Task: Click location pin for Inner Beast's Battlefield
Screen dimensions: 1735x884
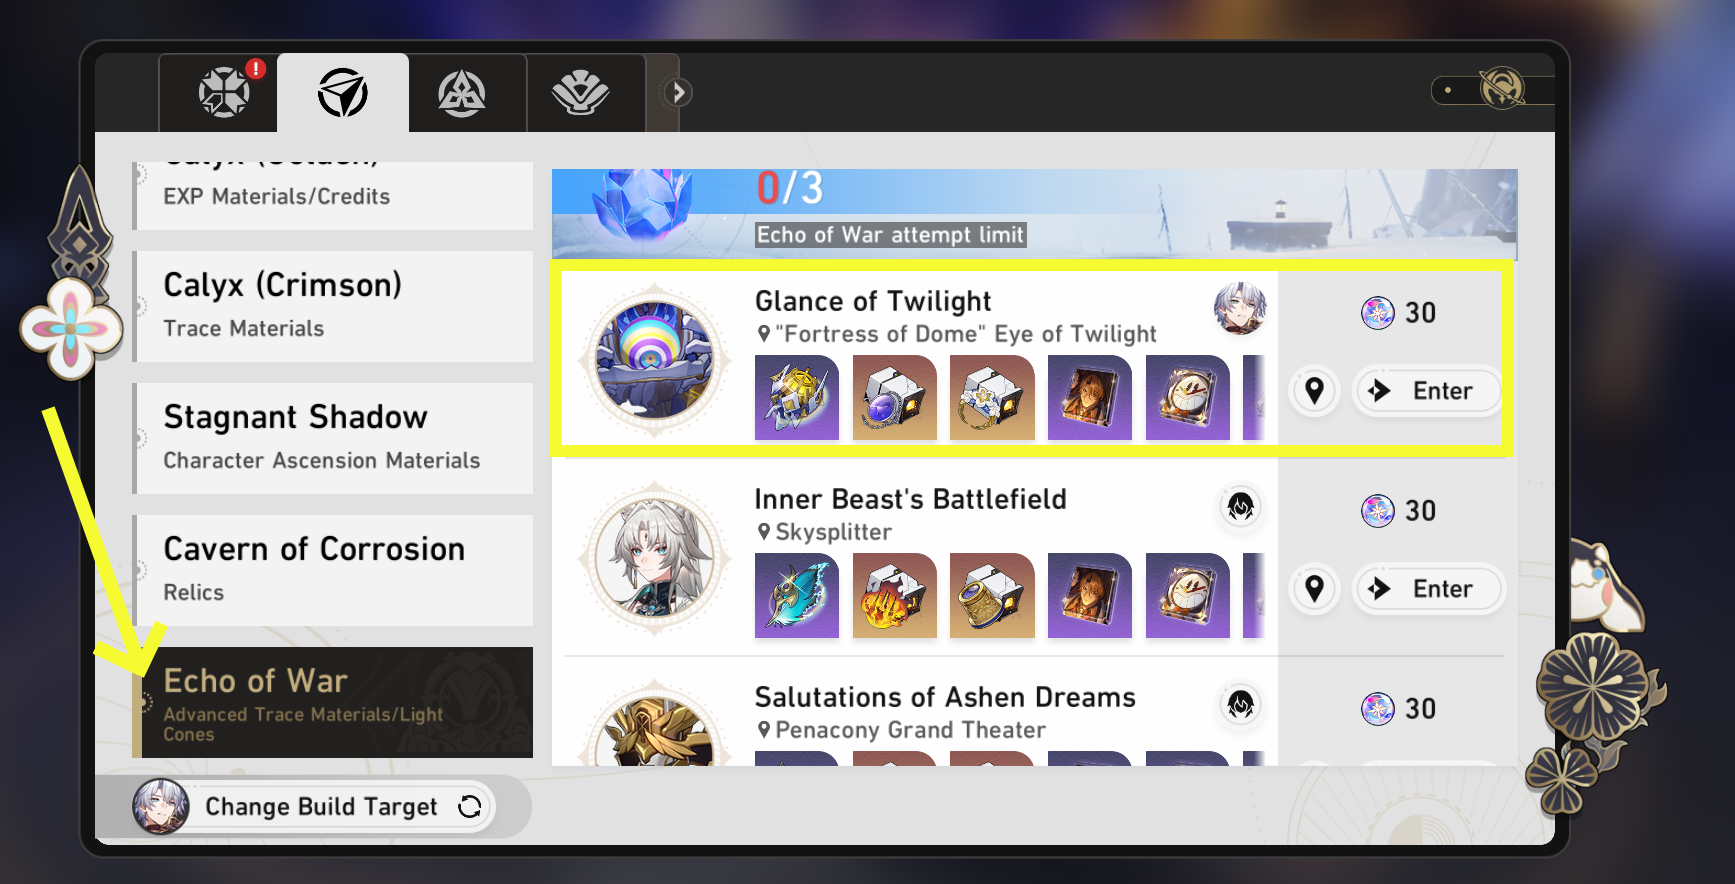Action: pos(1314,589)
